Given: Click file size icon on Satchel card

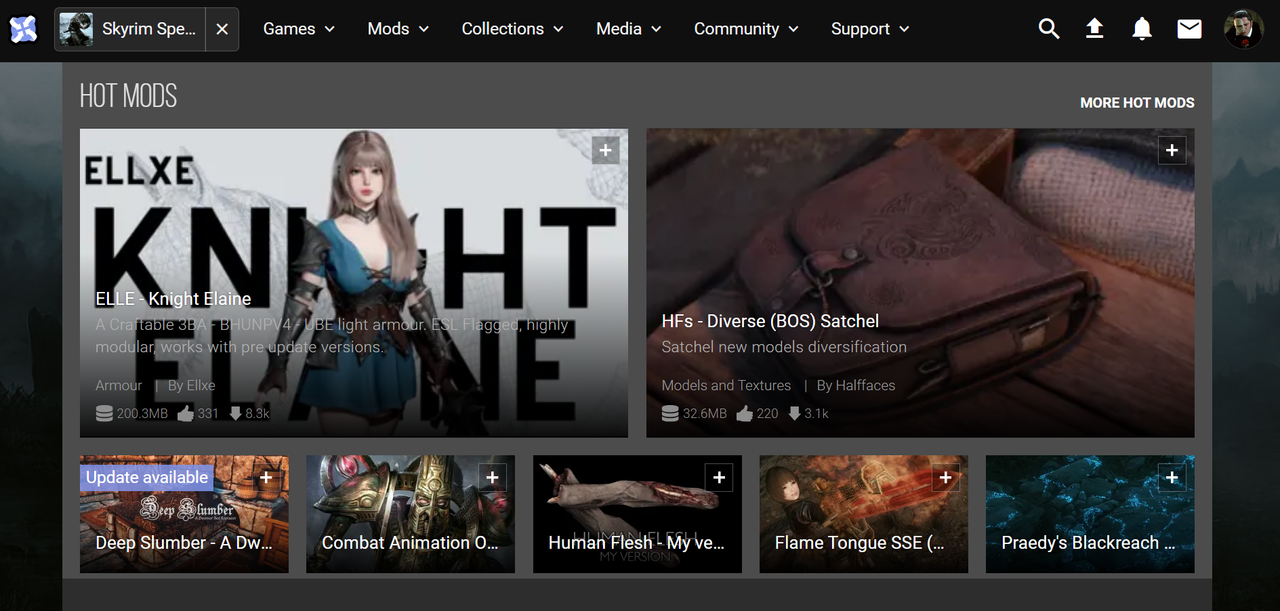Looking at the screenshot, I should pos(670,413).
